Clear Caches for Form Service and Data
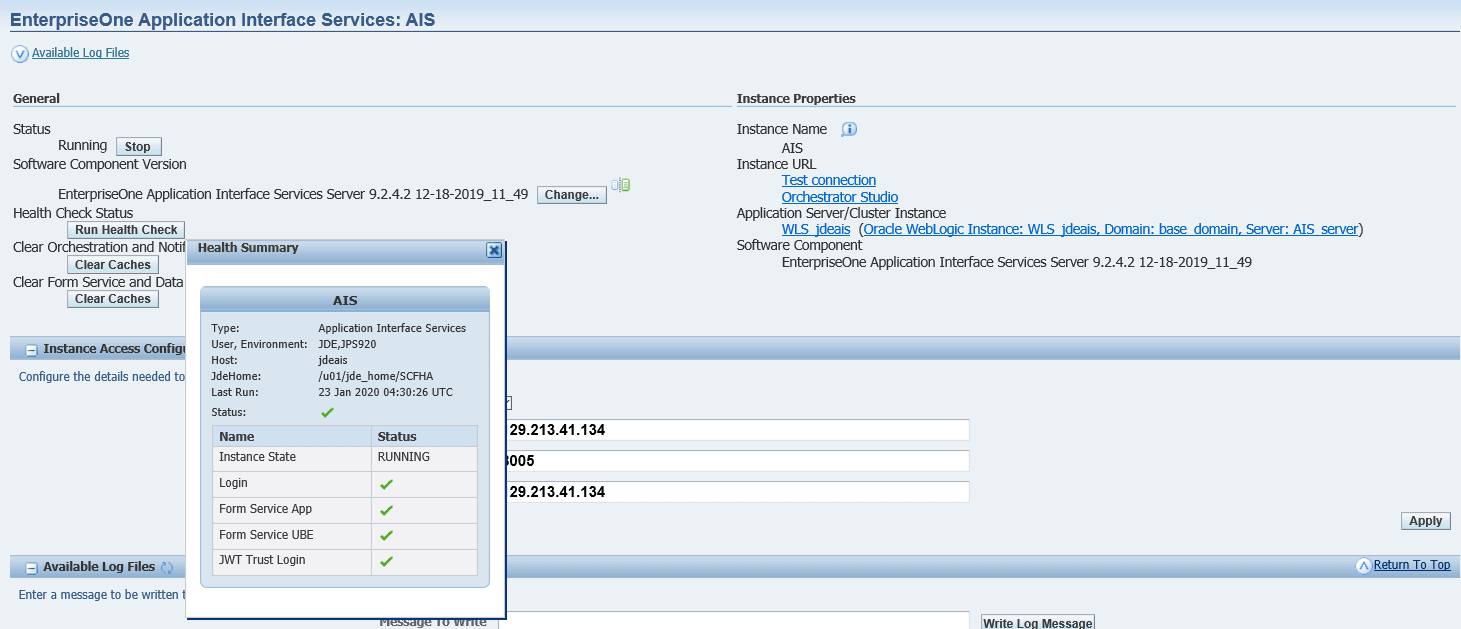Viewport: 1461px width, 629px height. tap(113, 299)
